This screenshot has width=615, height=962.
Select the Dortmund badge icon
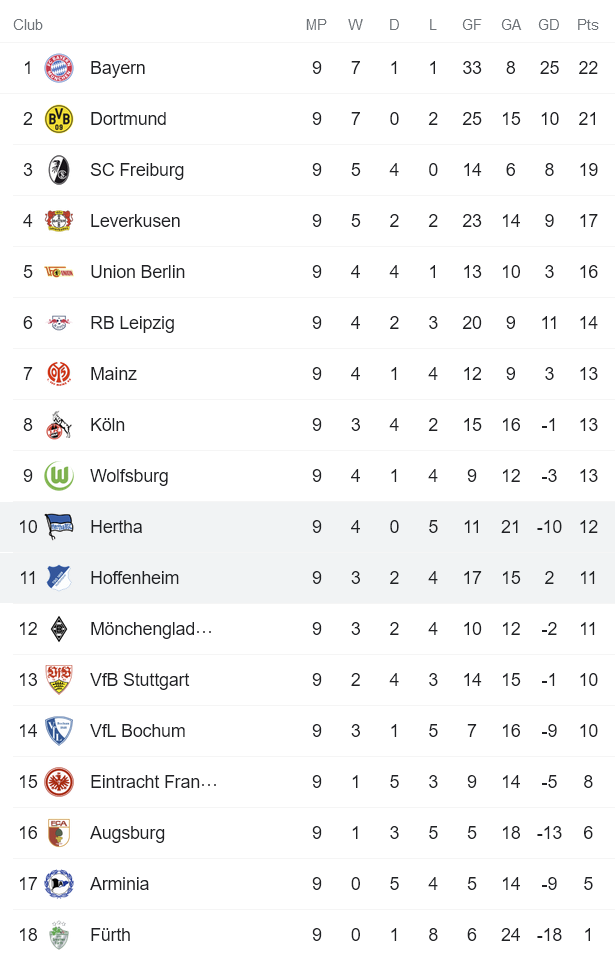click(x=58, y=118)
